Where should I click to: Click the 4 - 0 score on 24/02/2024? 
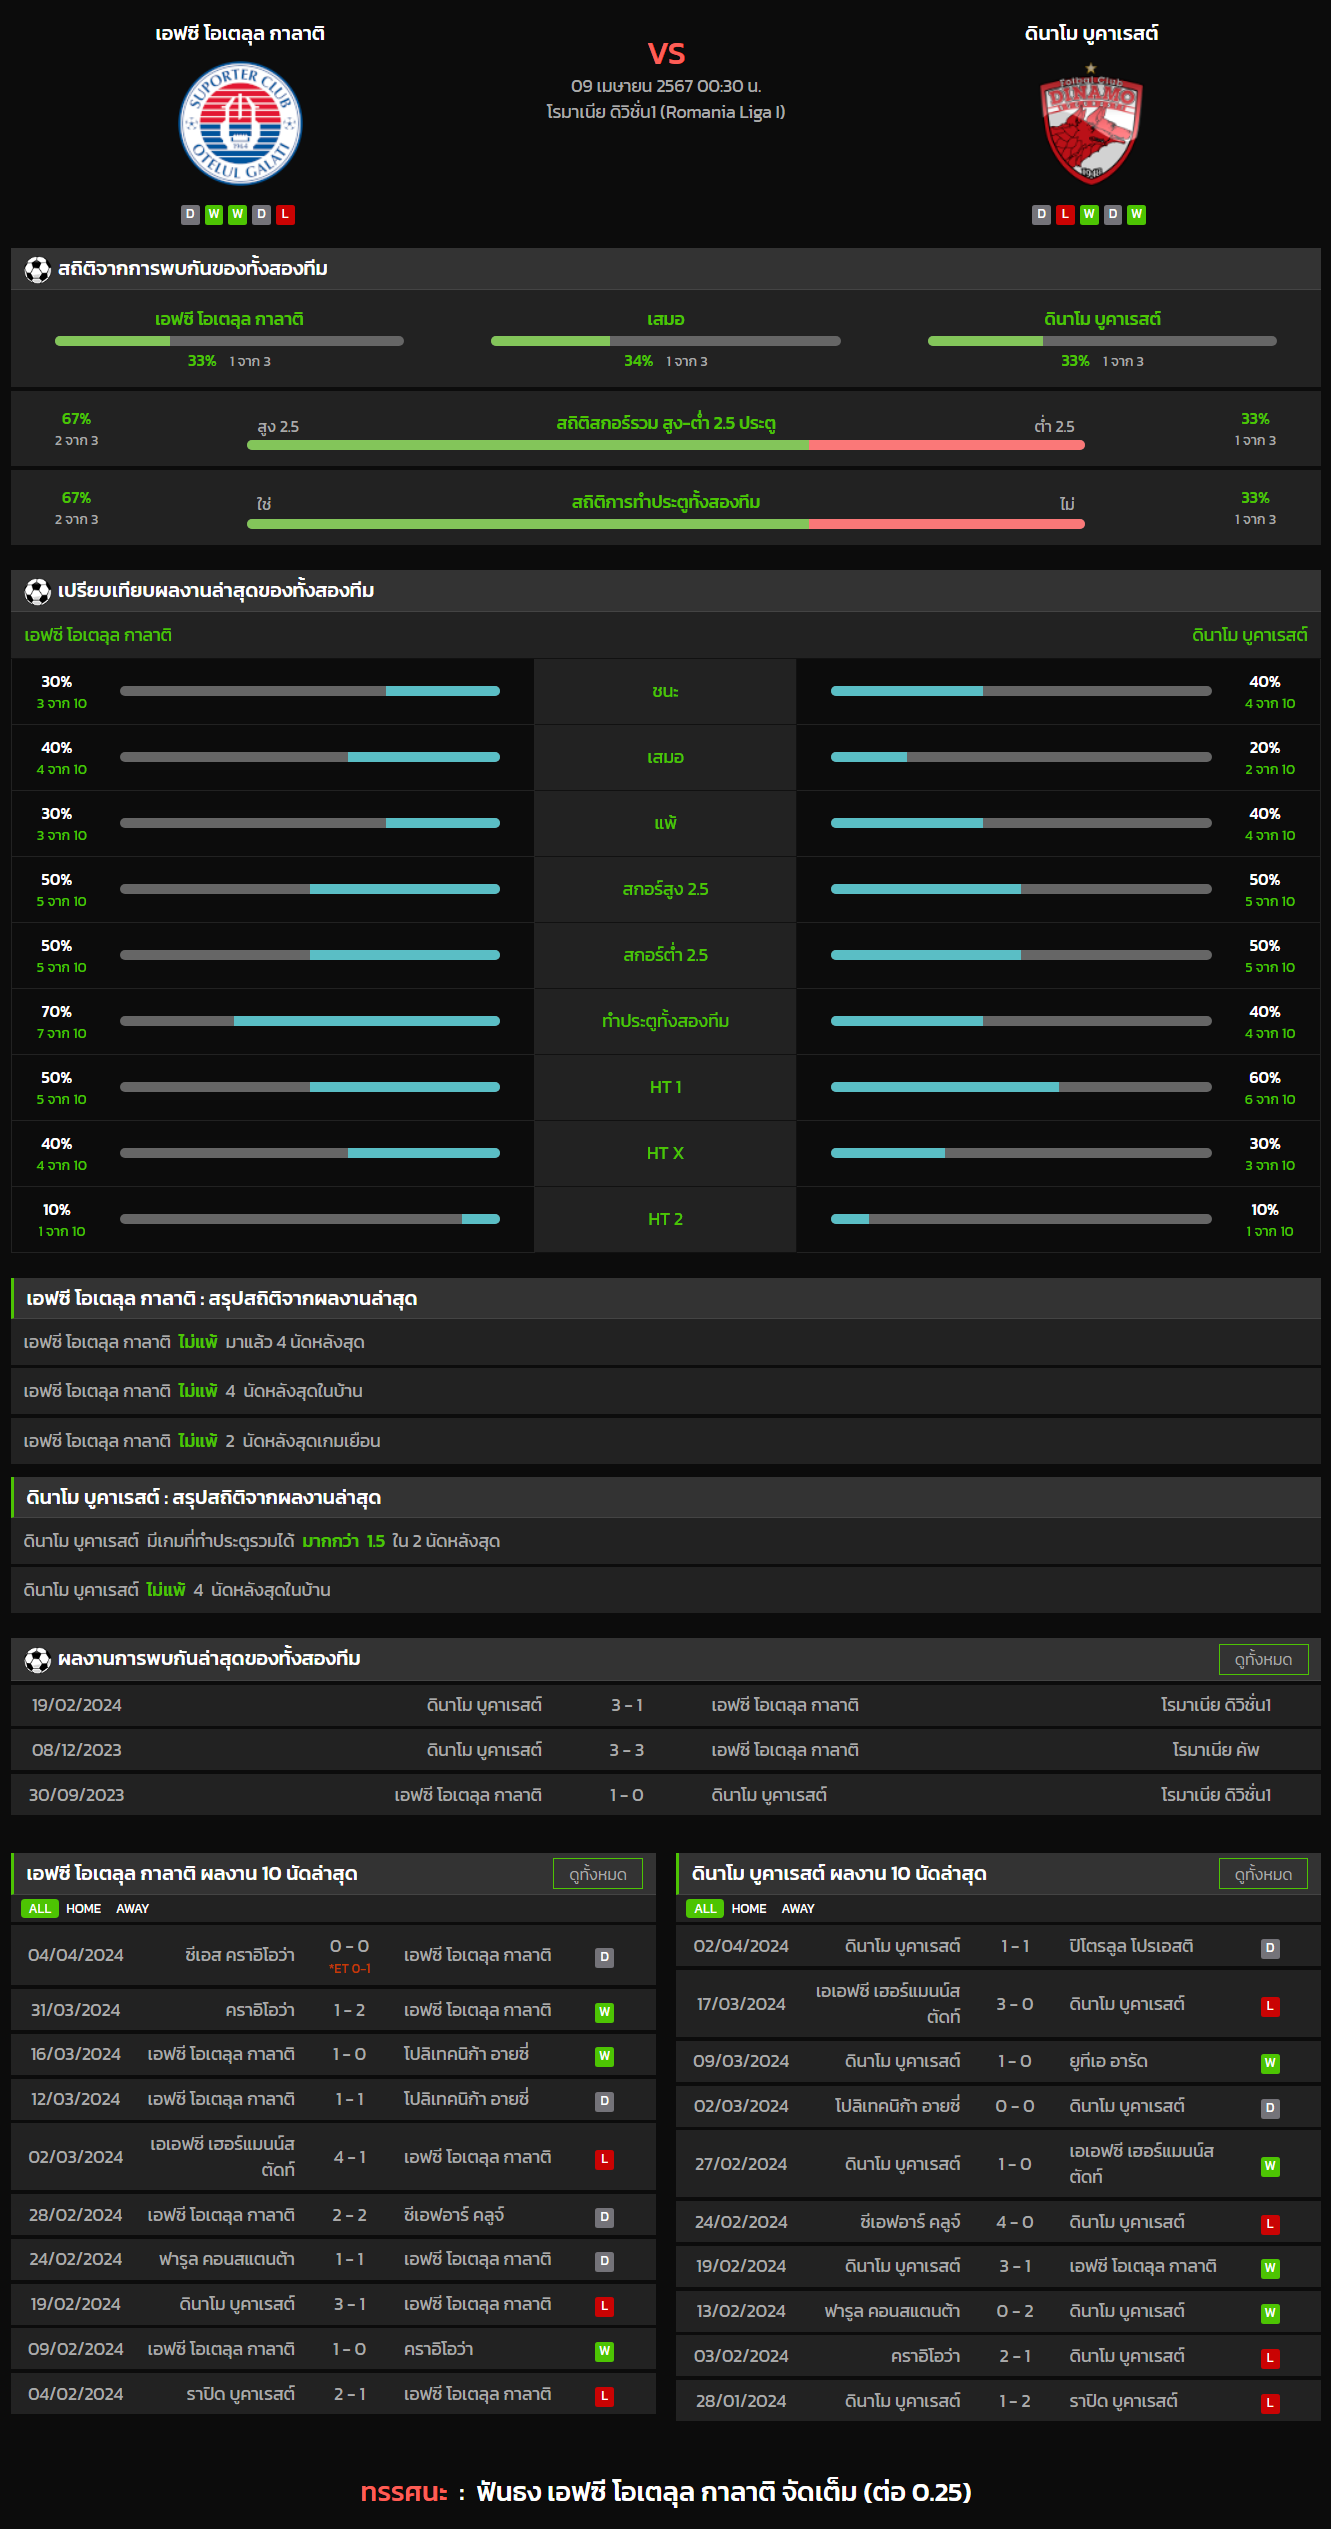coord(1015,2222)
